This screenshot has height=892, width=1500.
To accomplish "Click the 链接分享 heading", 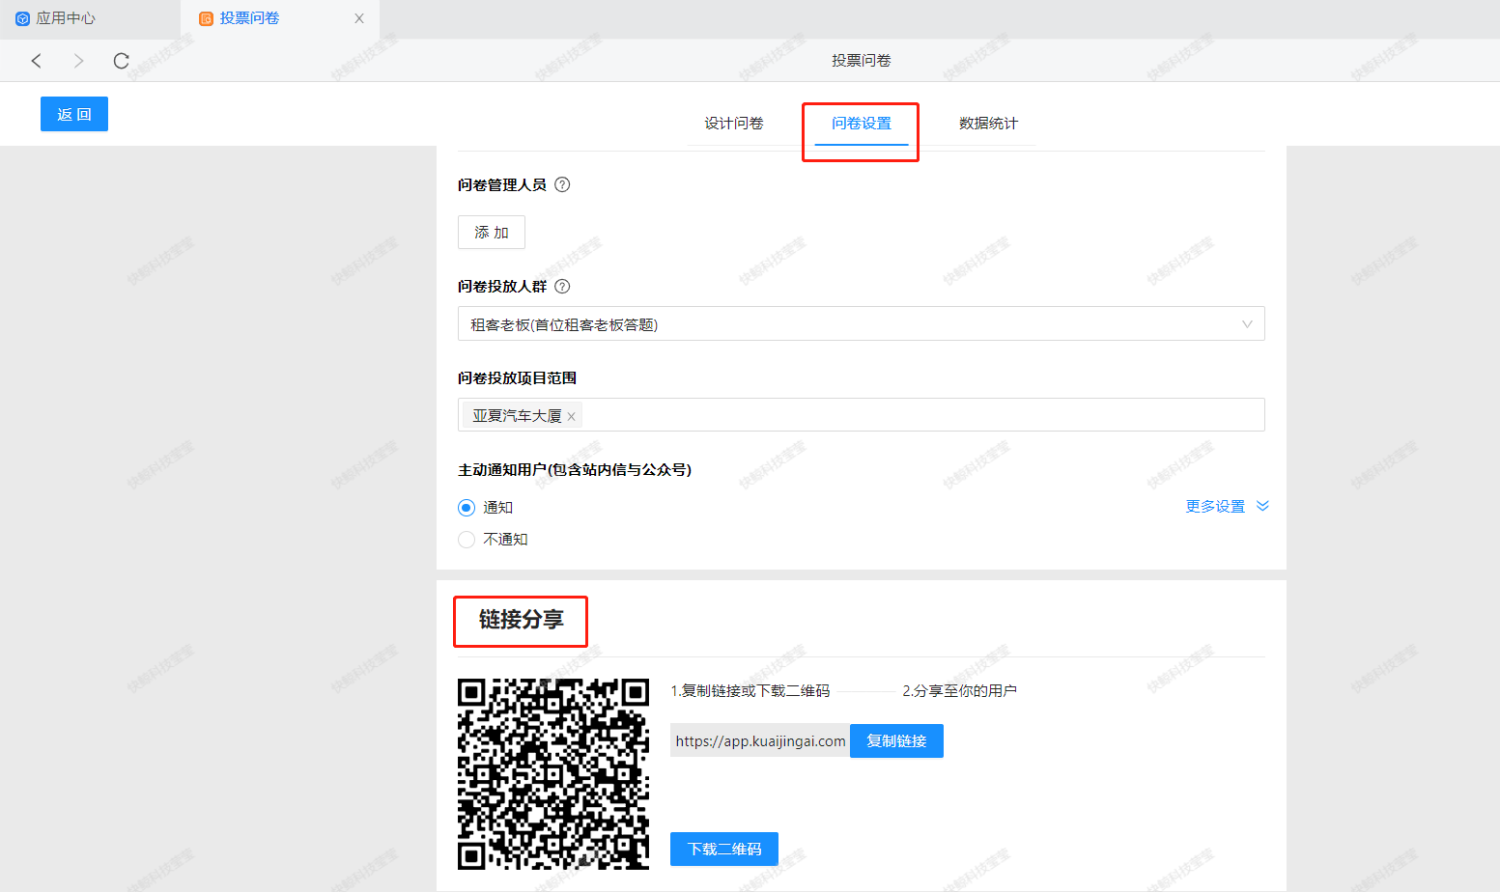I will 521,620.
